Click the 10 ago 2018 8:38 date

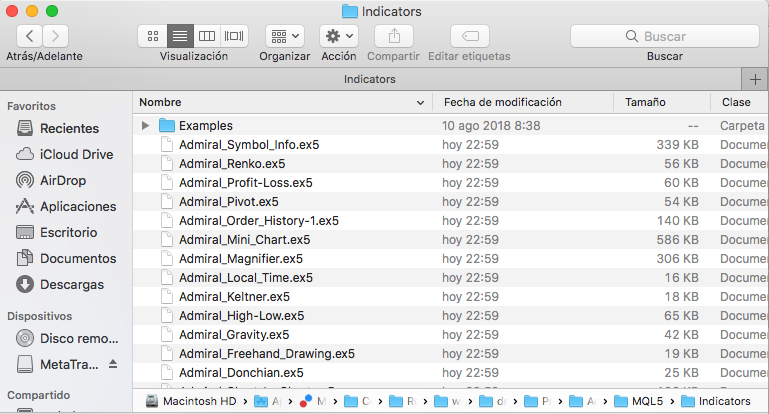coord(491,126)
